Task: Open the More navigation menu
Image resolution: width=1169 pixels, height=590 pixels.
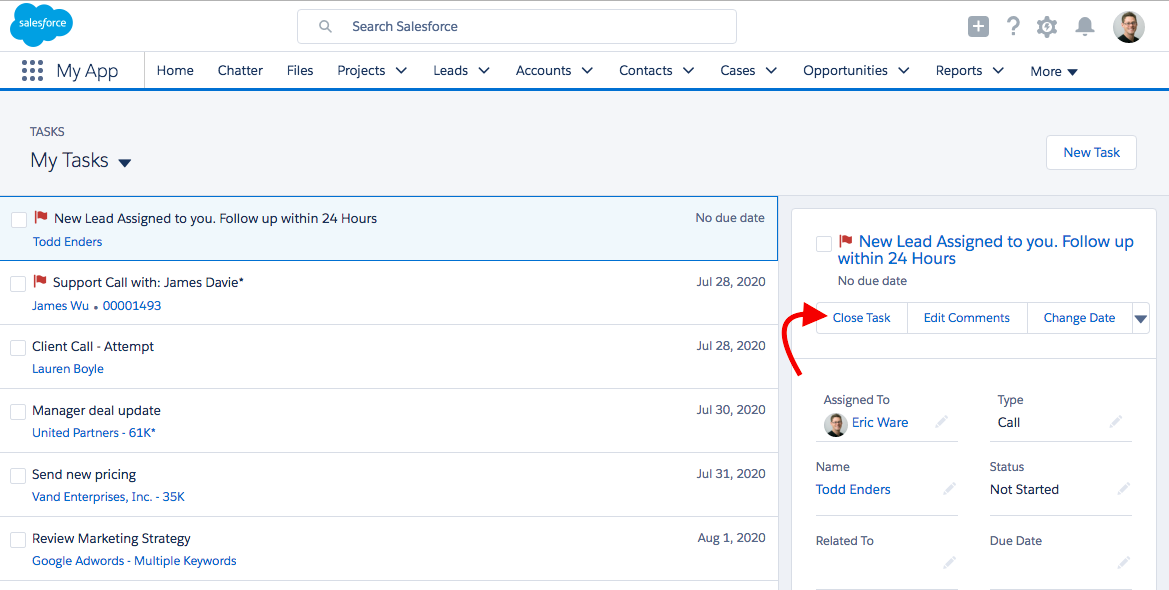Action: pos(1054,72)
